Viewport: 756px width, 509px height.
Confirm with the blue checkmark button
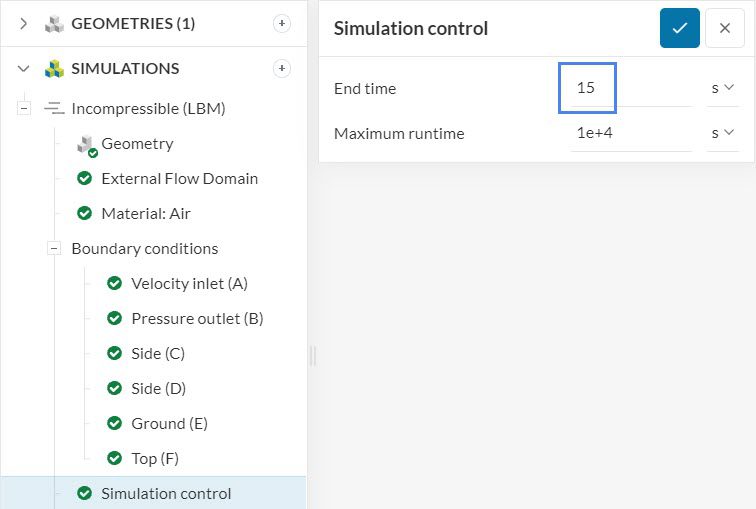pos(680,28)
